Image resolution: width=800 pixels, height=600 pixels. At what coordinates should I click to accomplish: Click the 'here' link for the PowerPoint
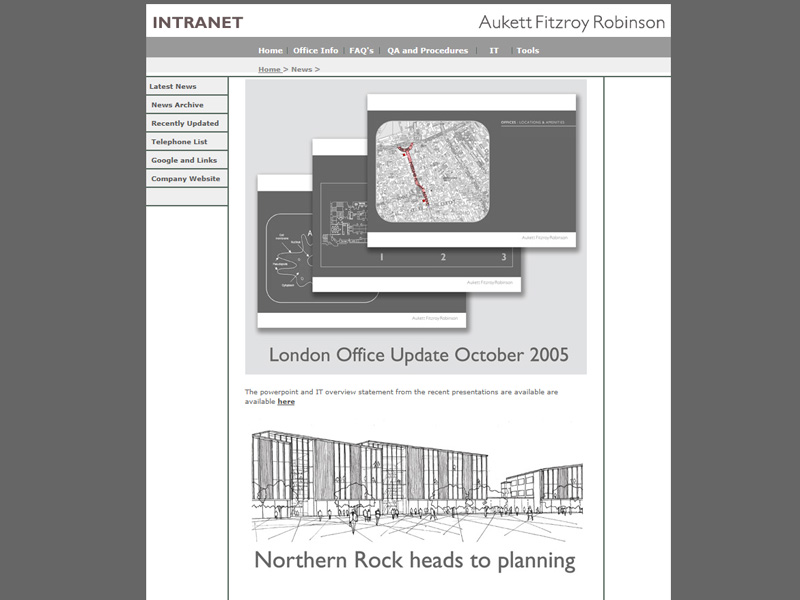pyautogui.click(x=286, y=402)
